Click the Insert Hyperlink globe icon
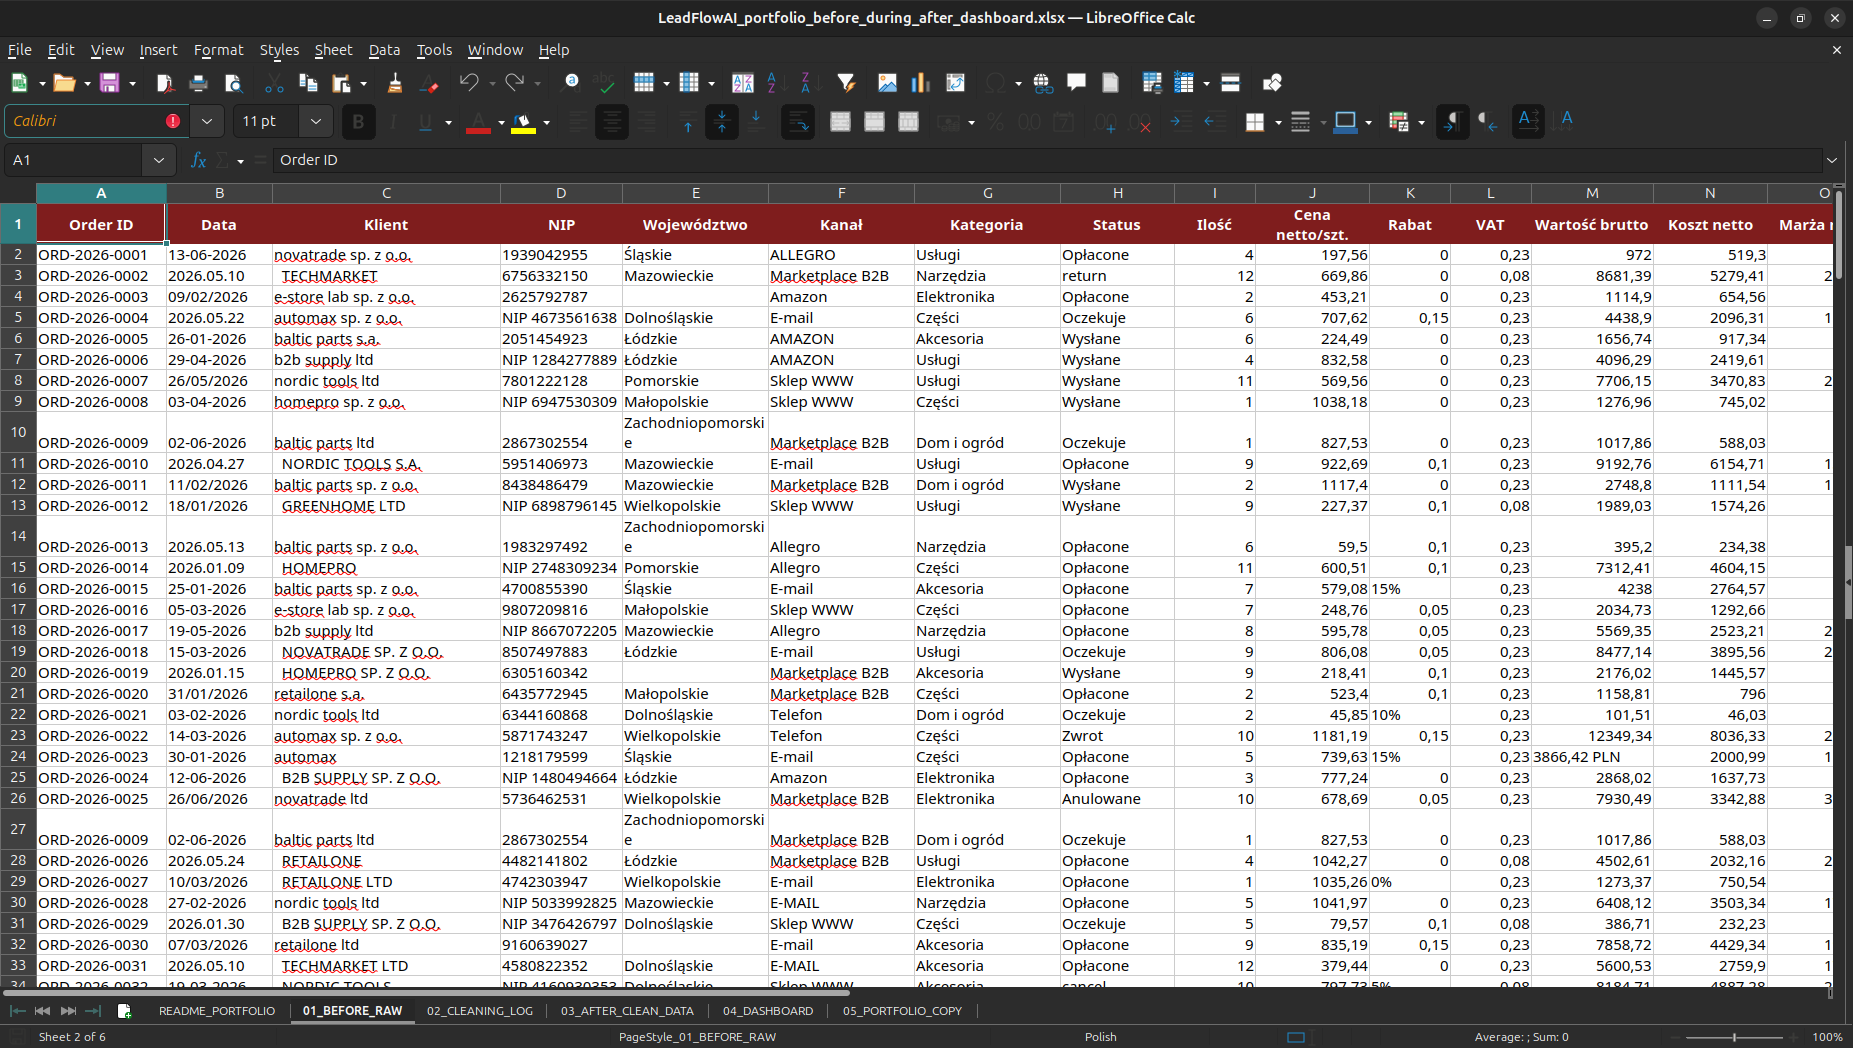 click(x=1043, y=83)
